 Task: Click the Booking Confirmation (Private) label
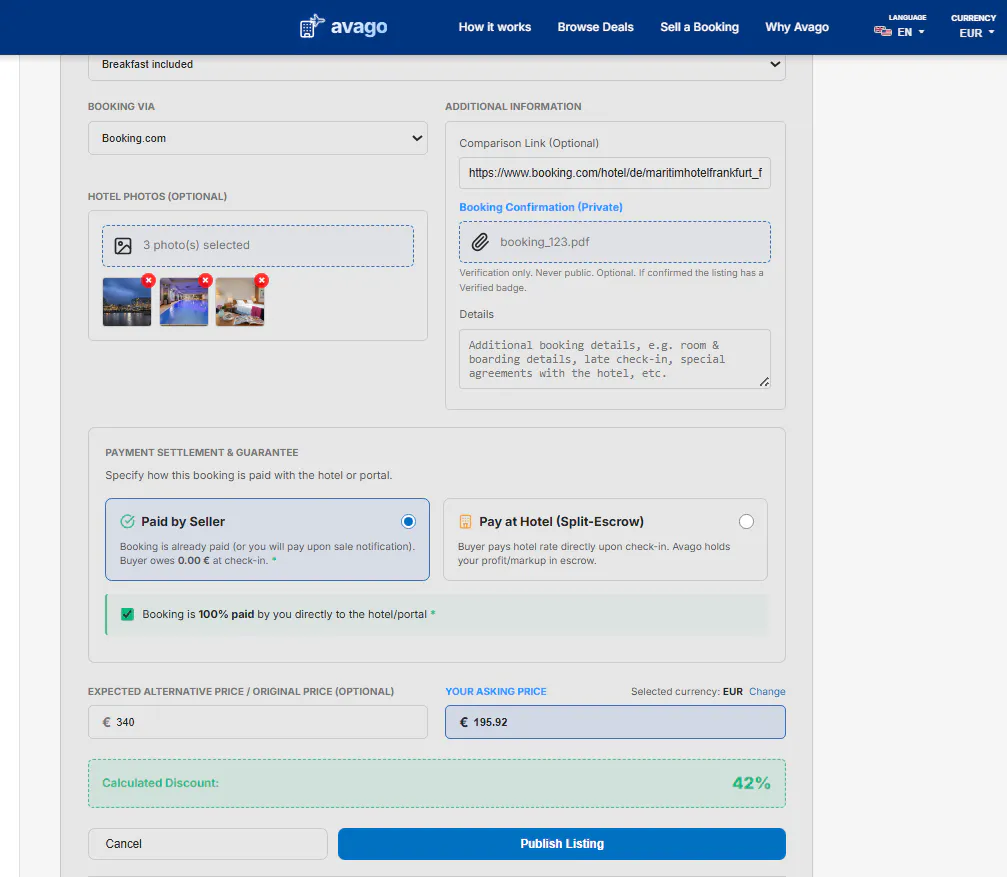pos(541,207)
